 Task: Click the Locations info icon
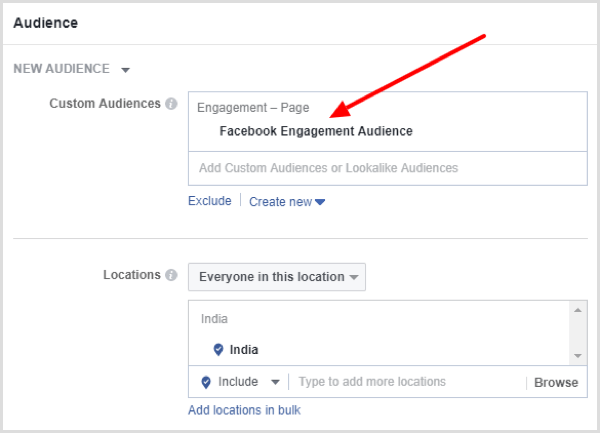[171, 275]
